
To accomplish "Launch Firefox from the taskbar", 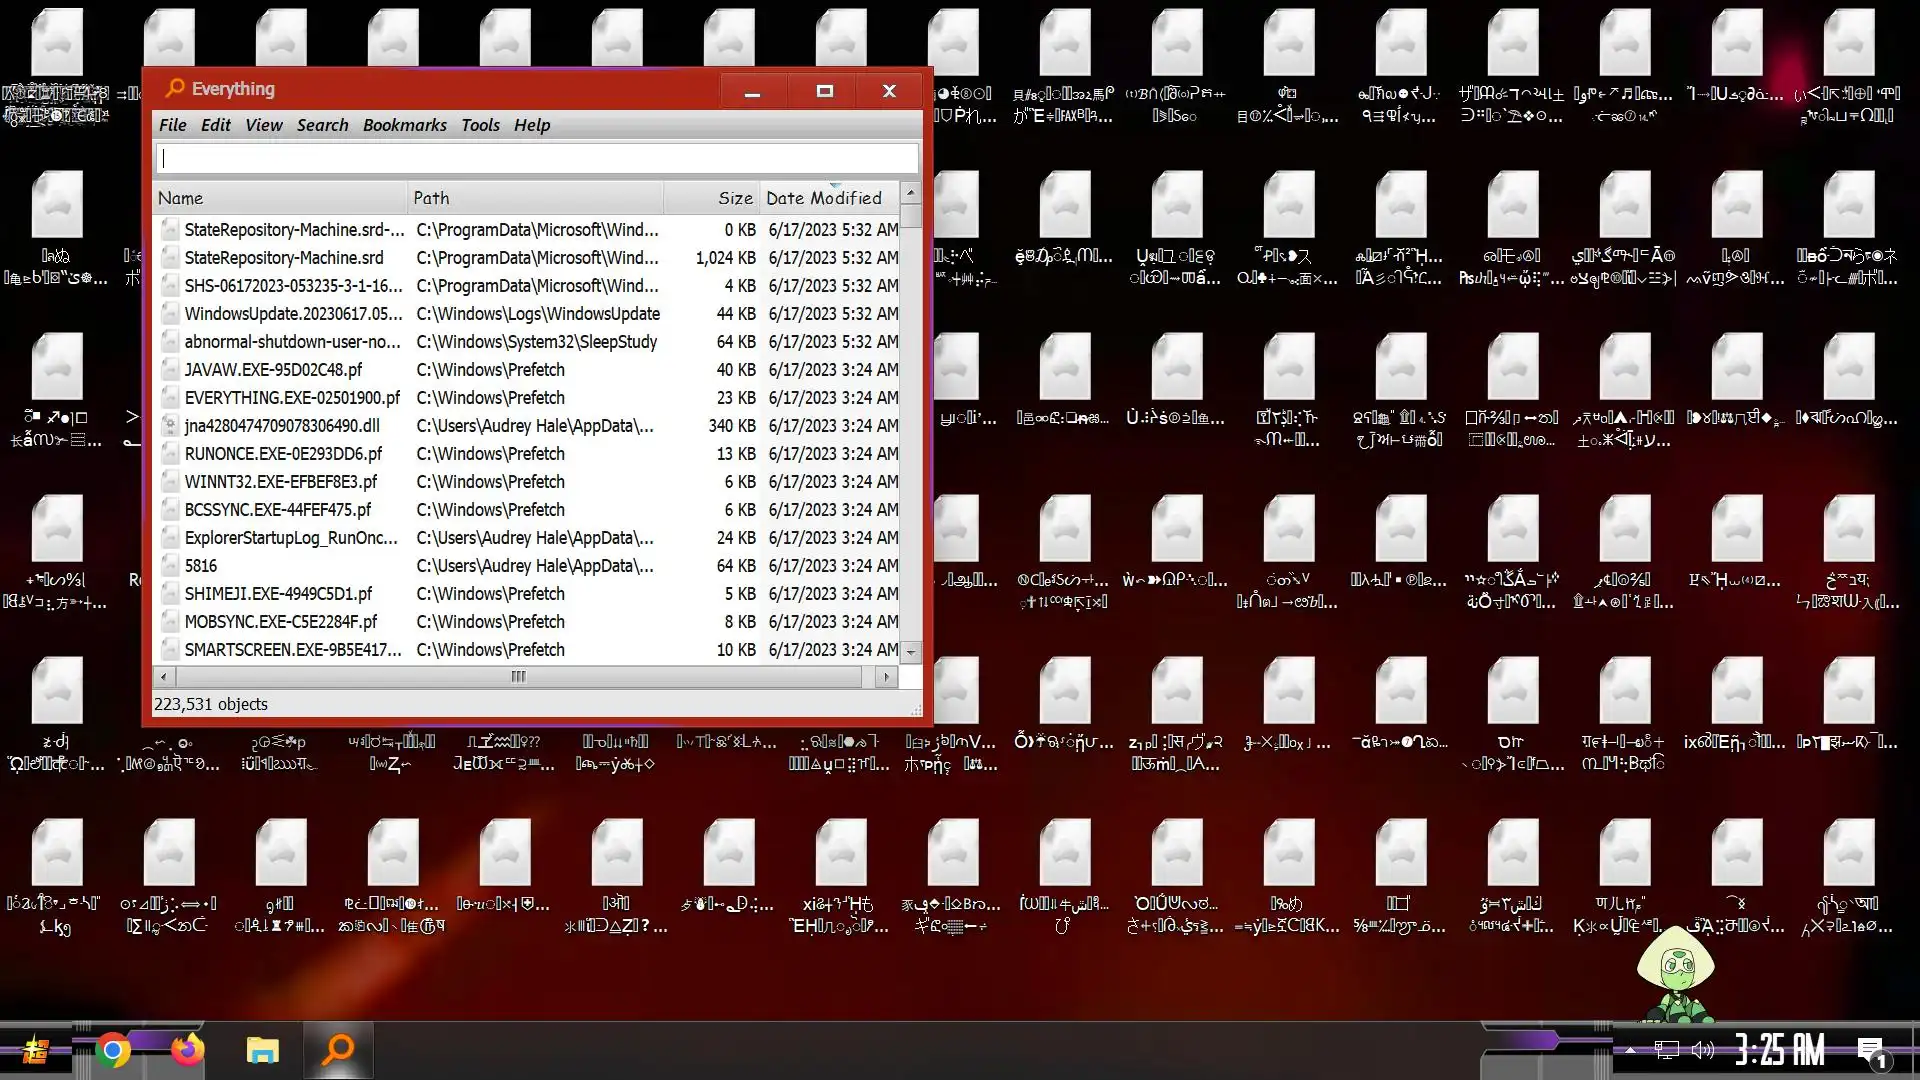I will point(187,1049).
